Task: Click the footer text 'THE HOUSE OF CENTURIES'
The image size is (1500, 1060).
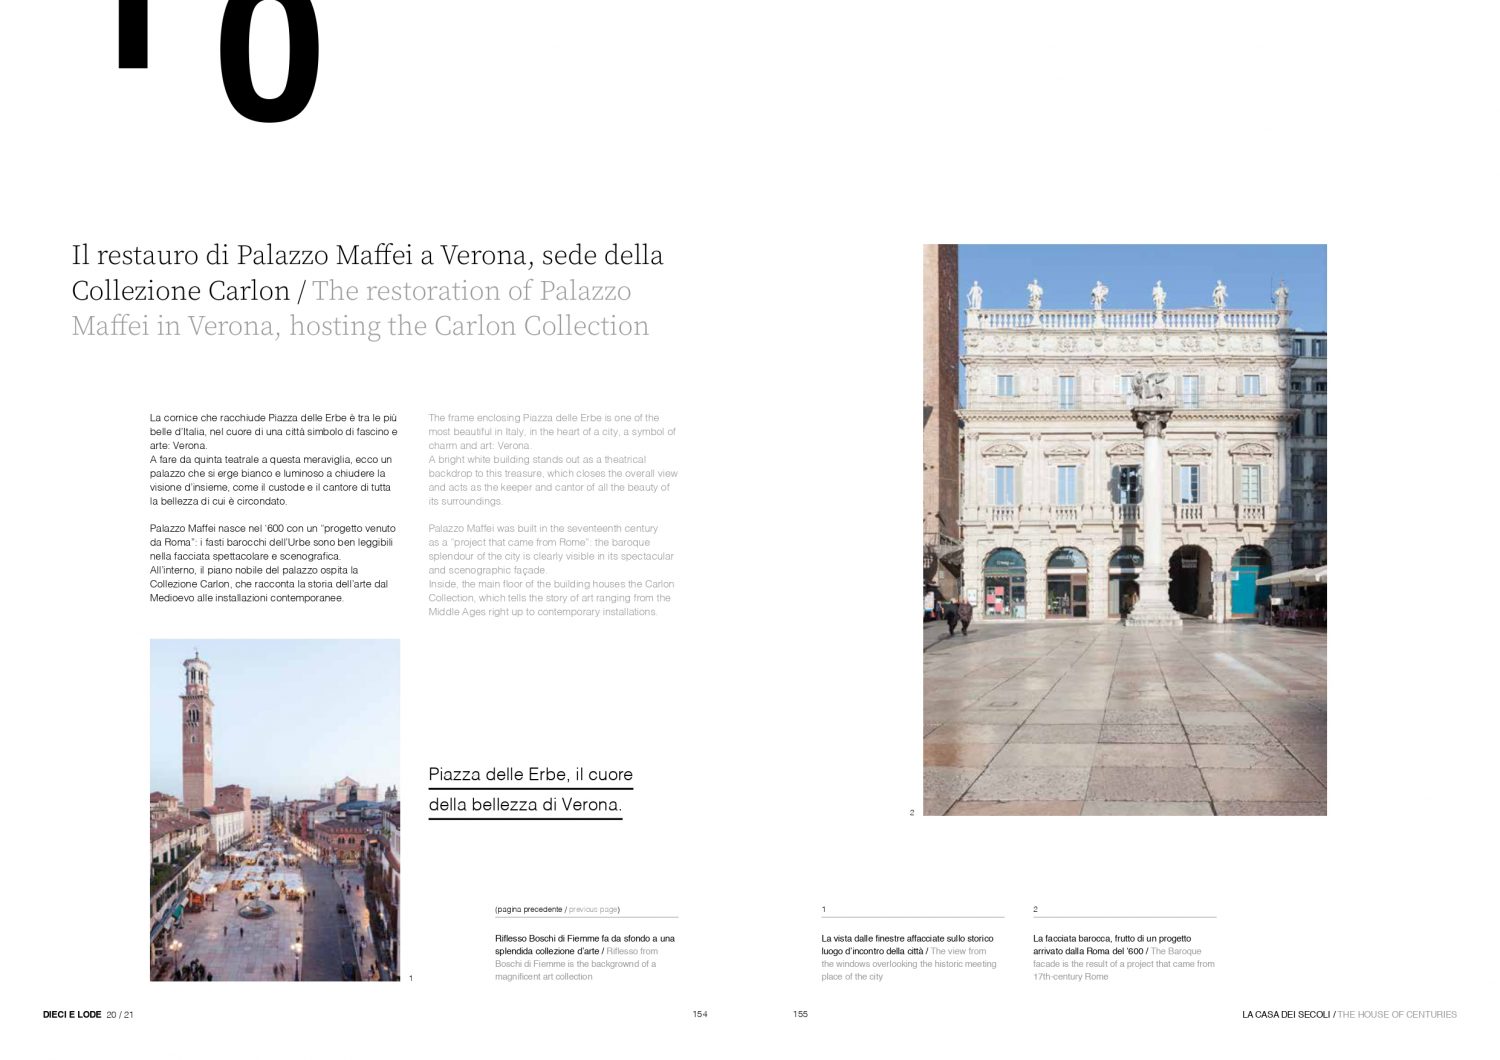Action: 1397,1015
